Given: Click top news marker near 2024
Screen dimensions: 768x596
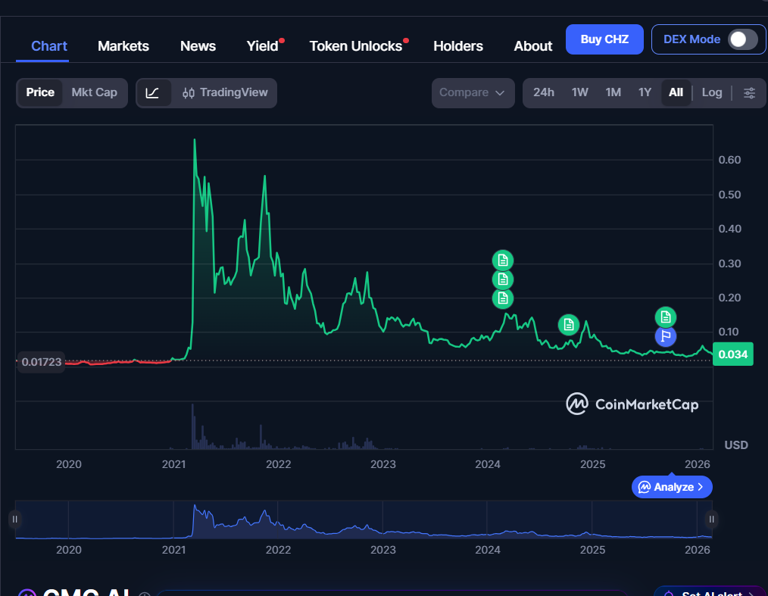Looking at the screenshot, I should (503, 260).
